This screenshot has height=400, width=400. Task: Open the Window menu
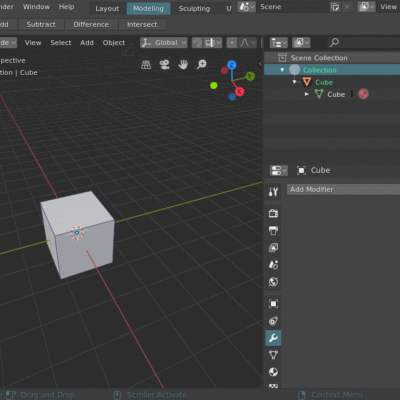tap(36, 7)
